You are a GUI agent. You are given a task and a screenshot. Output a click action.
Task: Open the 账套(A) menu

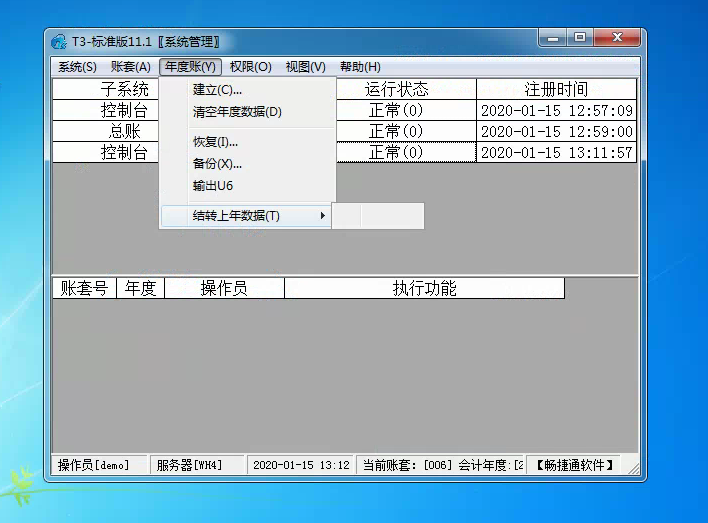[x=131, y=67]
